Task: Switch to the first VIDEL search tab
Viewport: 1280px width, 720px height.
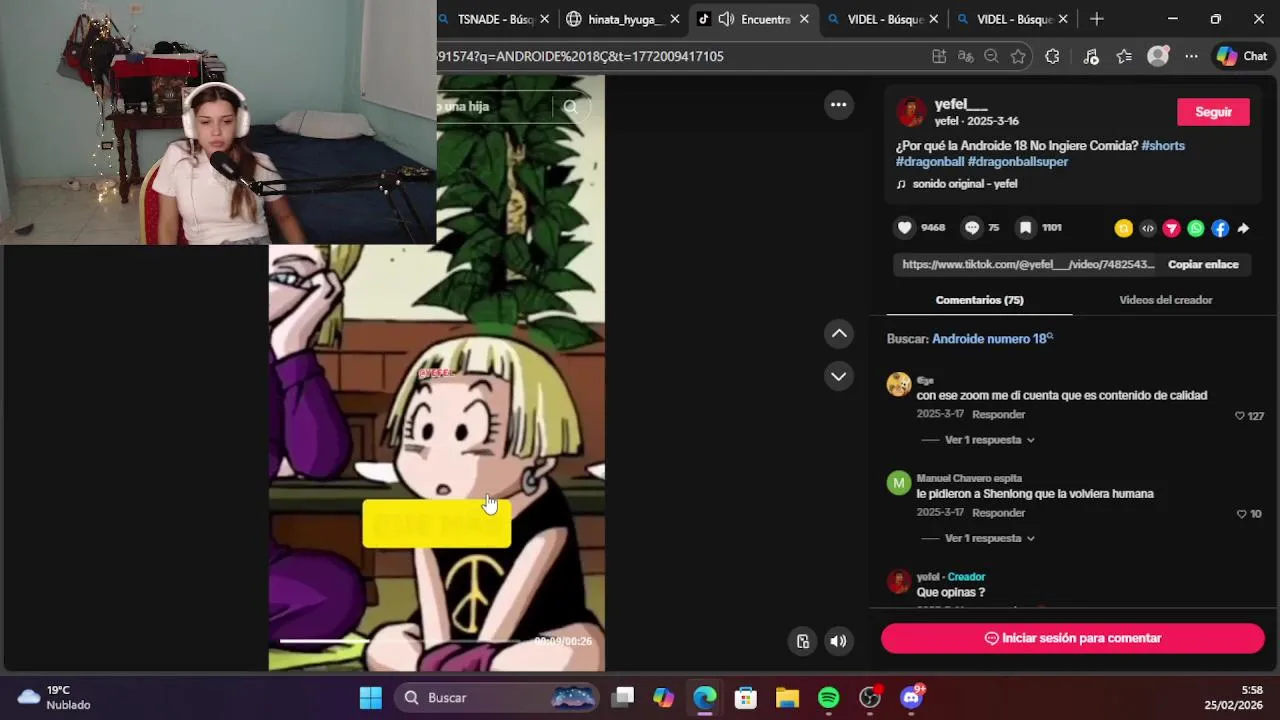Action: (883, 19)
